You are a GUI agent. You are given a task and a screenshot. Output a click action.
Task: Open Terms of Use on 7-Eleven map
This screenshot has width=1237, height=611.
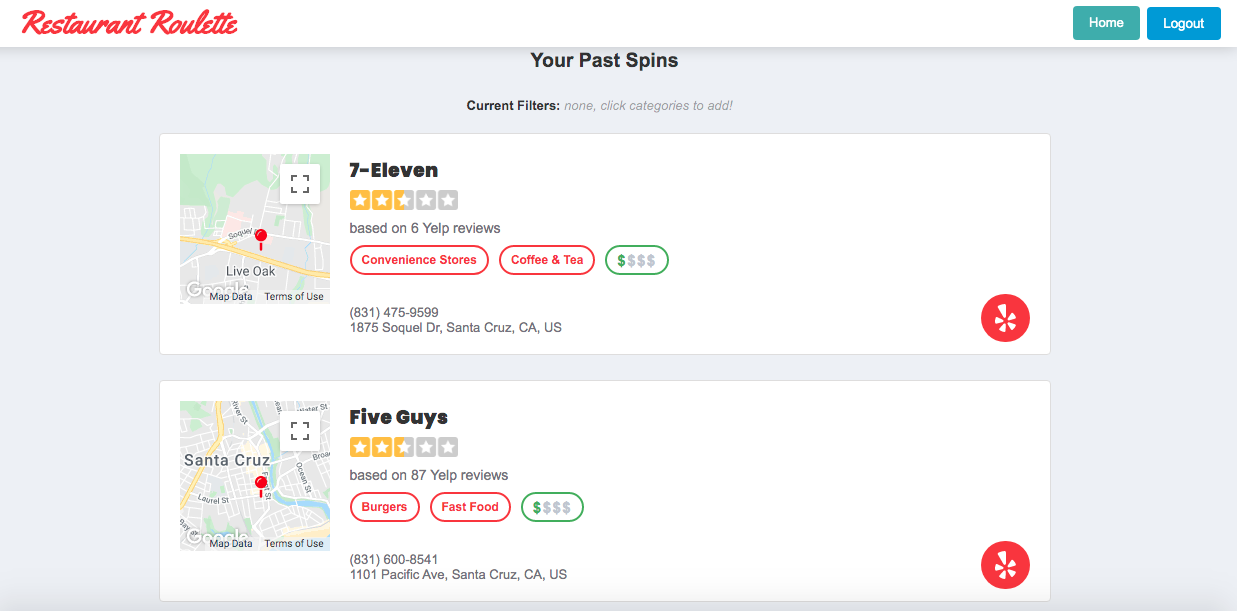(294, 297)
